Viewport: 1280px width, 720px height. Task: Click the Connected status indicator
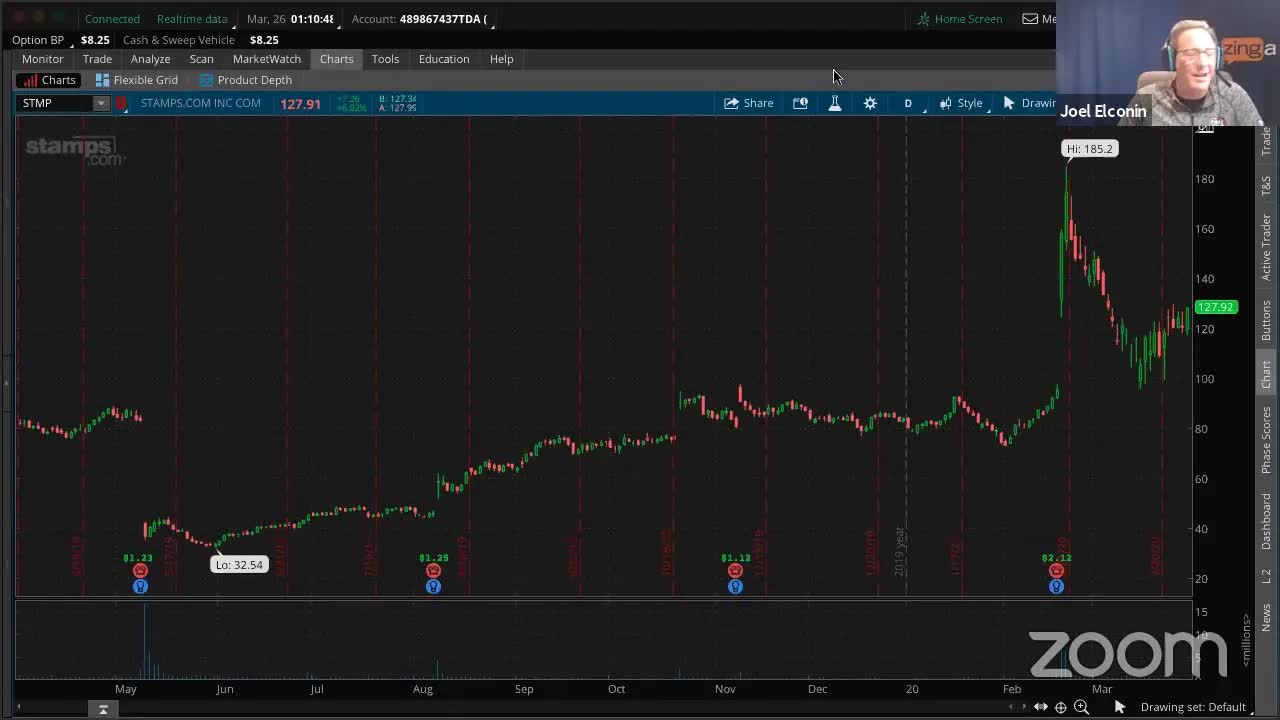click(112, 19)
